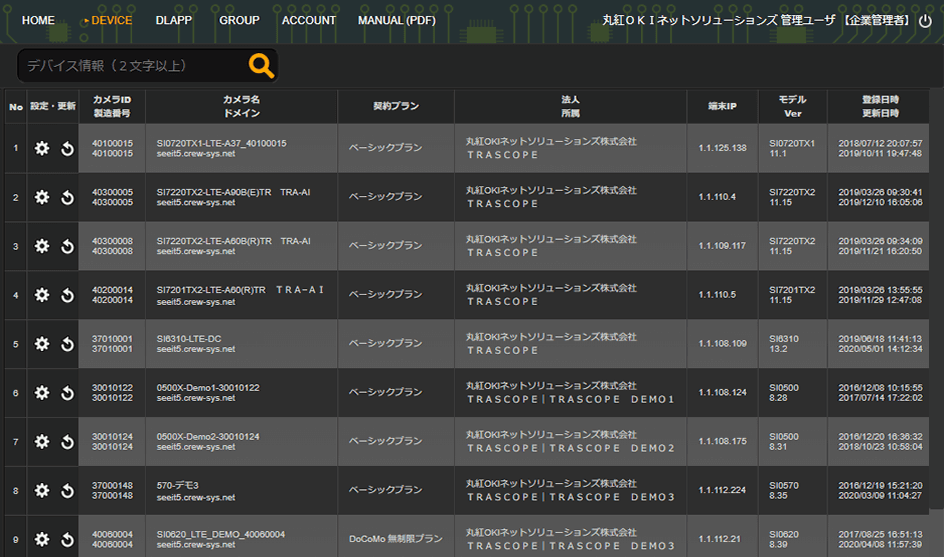944x557 pixels.
Task: Click the 登録日時 column header
Action: pyautogui.click(x=880, y=100)
